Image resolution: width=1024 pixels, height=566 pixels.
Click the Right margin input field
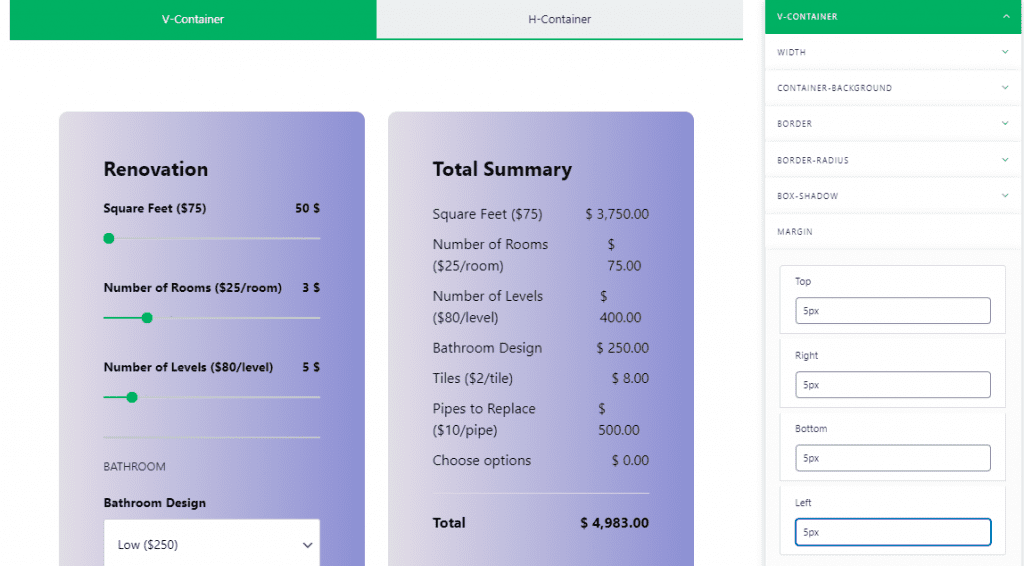tap(893, 384)
